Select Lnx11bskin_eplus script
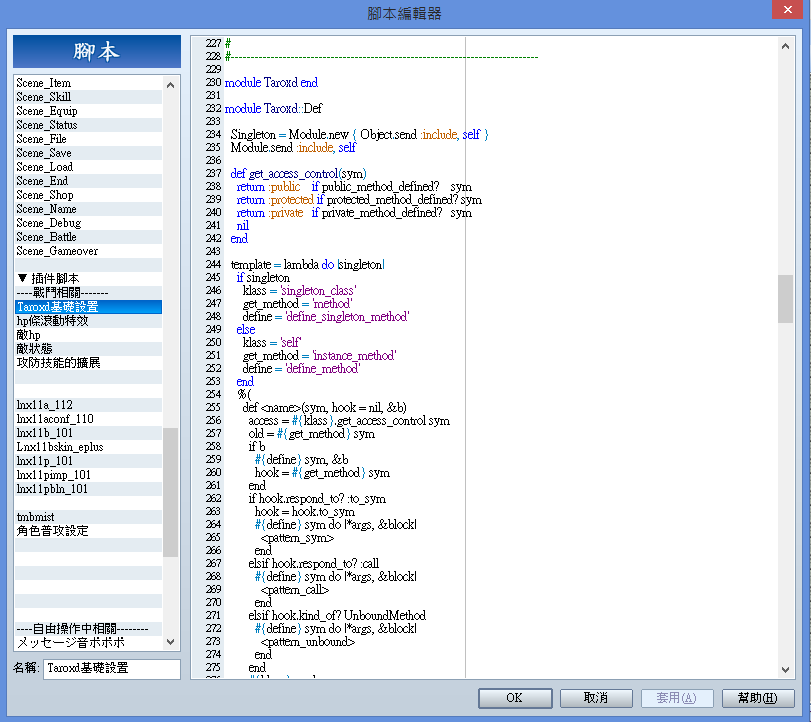 (88, 447)
